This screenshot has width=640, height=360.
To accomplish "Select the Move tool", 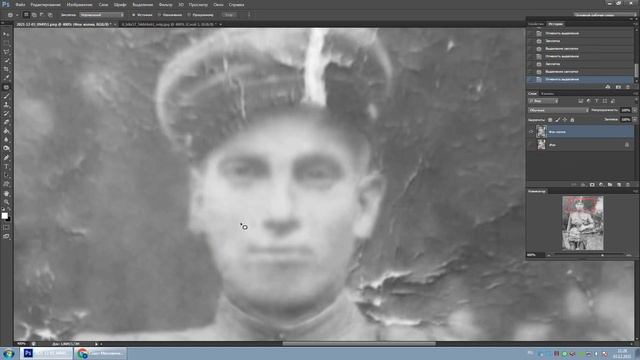I will point(6,34).
